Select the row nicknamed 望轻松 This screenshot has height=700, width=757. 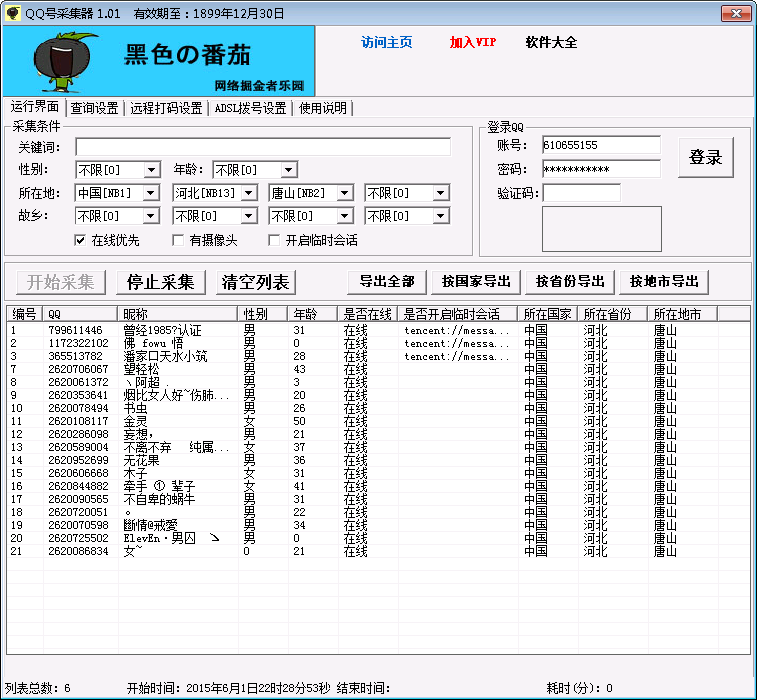point(378,369)
